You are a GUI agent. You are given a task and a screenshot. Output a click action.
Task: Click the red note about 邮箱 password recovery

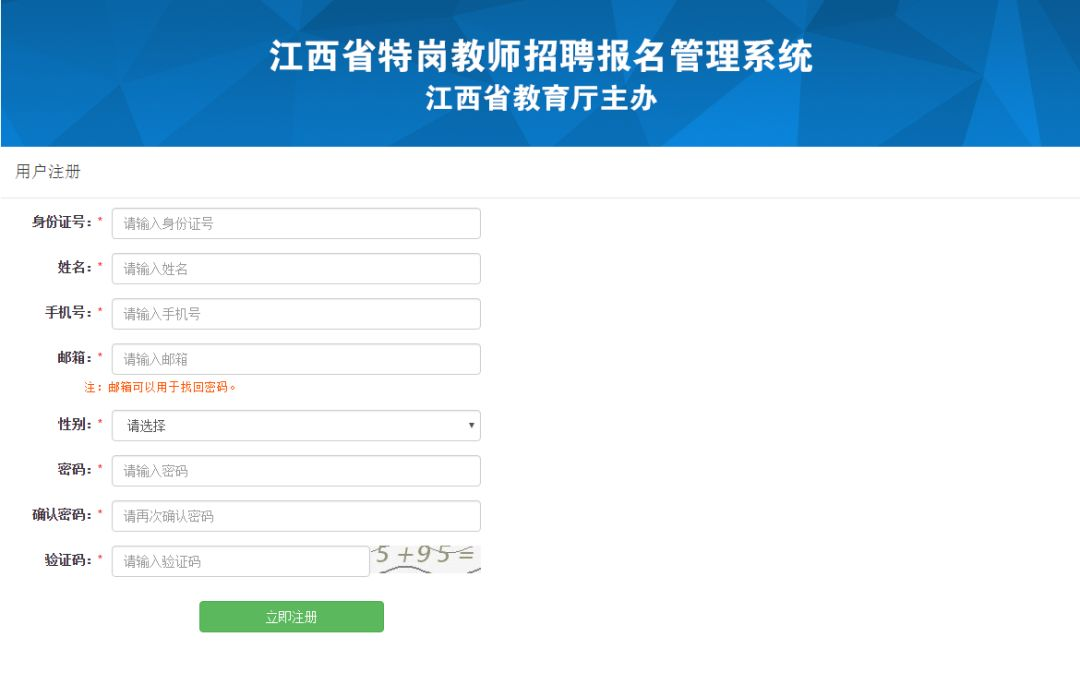[x=160, y=387]
